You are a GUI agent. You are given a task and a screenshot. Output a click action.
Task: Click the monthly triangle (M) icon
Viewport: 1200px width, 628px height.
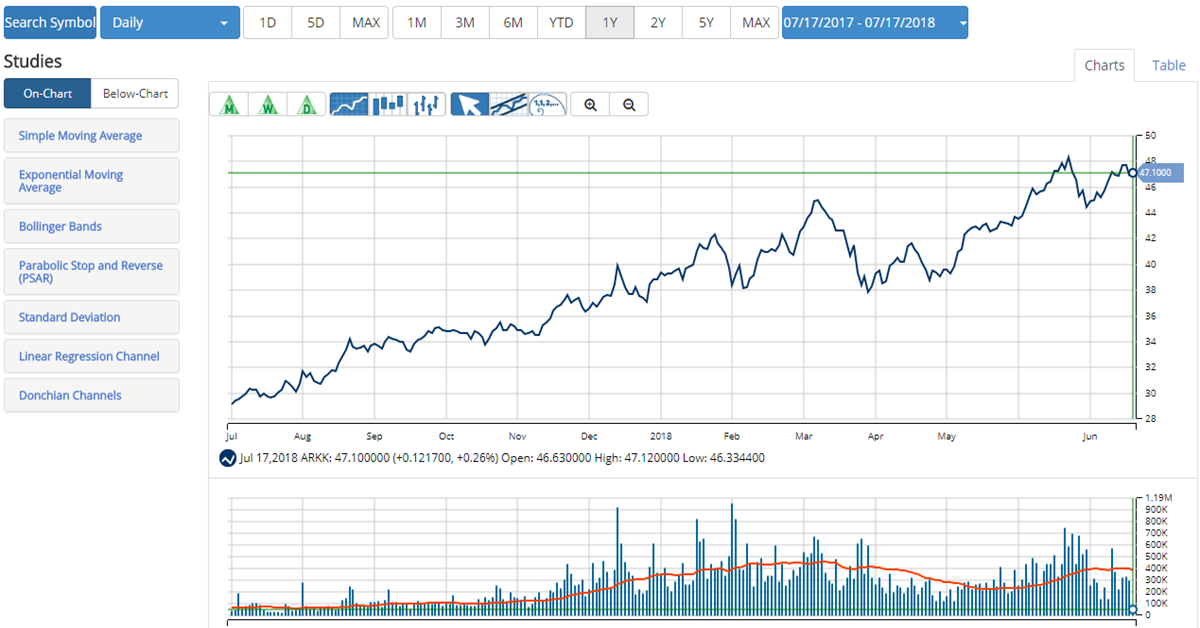point(229,104)
